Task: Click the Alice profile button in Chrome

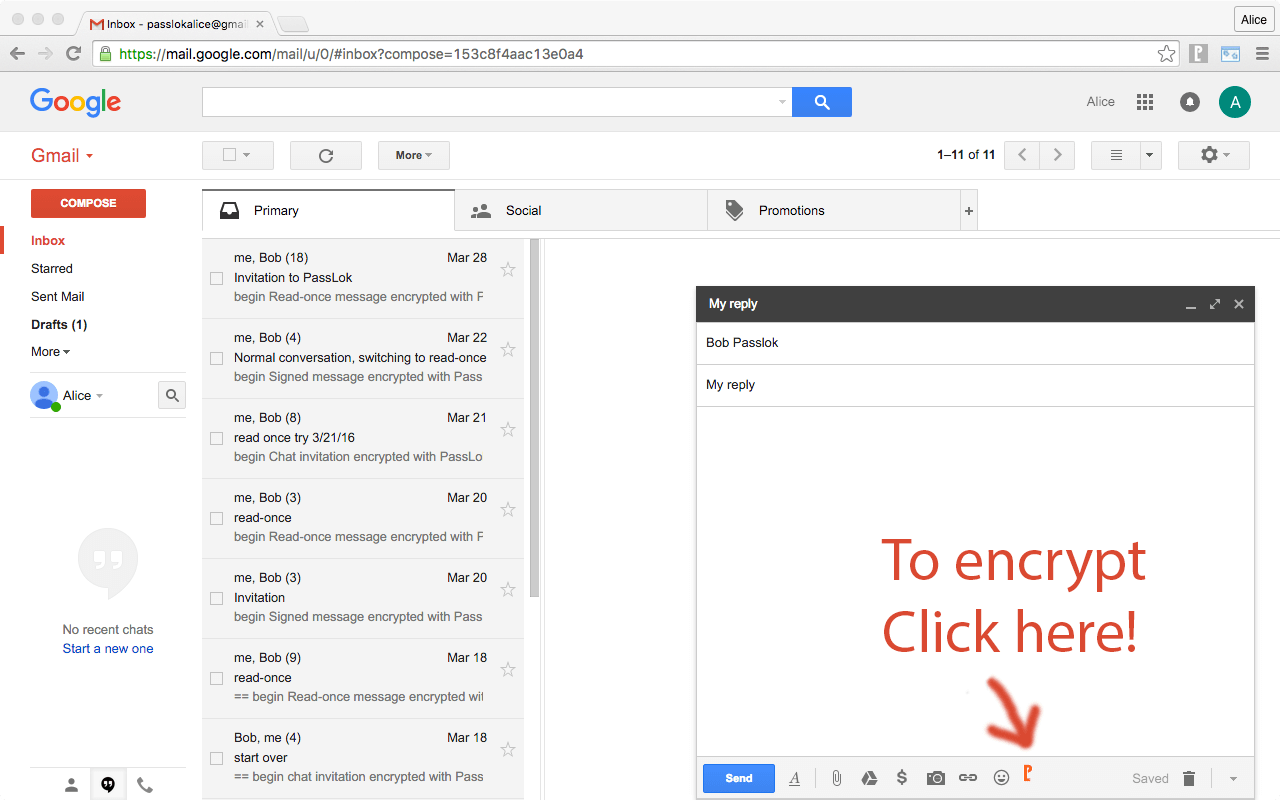Action: coord(1254,19)
